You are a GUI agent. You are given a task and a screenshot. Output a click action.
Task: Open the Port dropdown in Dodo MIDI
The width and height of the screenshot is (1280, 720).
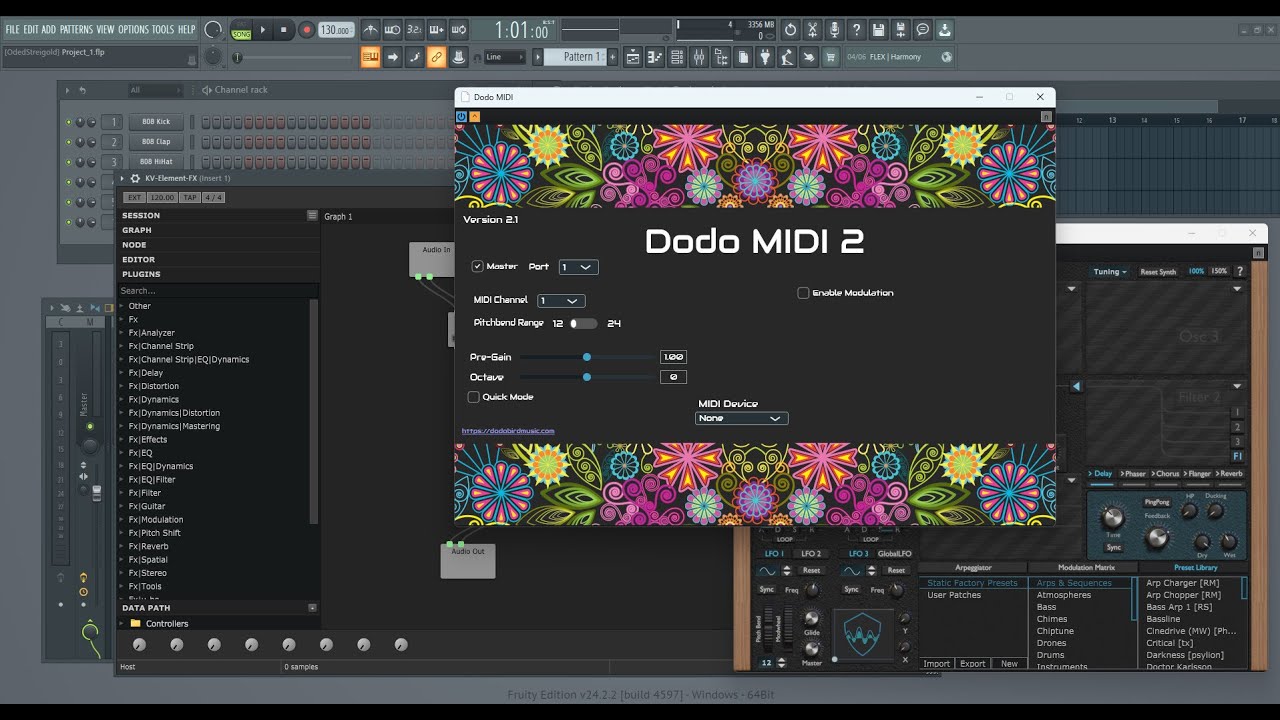coord(578,267)
